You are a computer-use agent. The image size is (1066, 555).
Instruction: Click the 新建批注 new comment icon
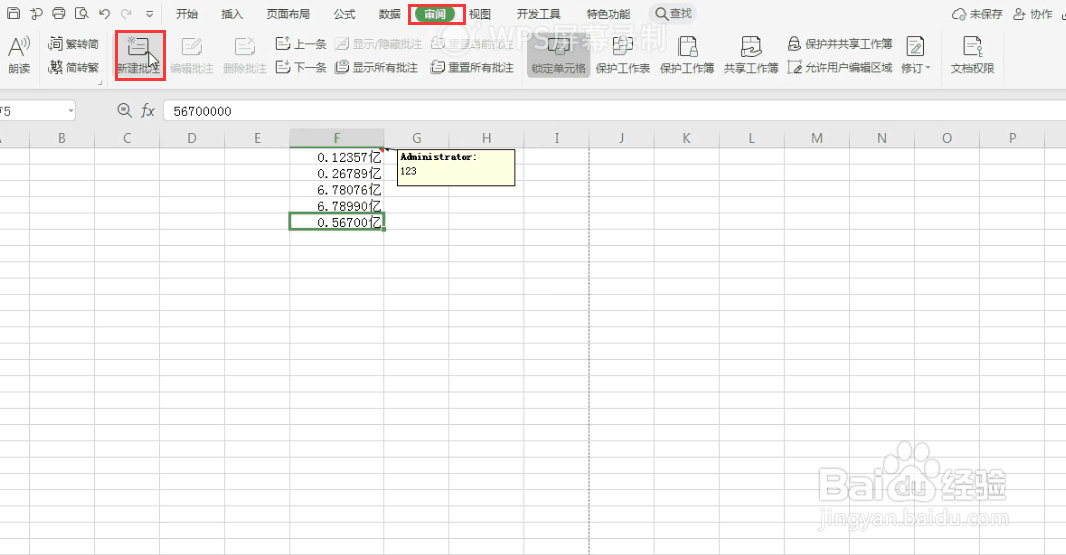pos(139,54)
